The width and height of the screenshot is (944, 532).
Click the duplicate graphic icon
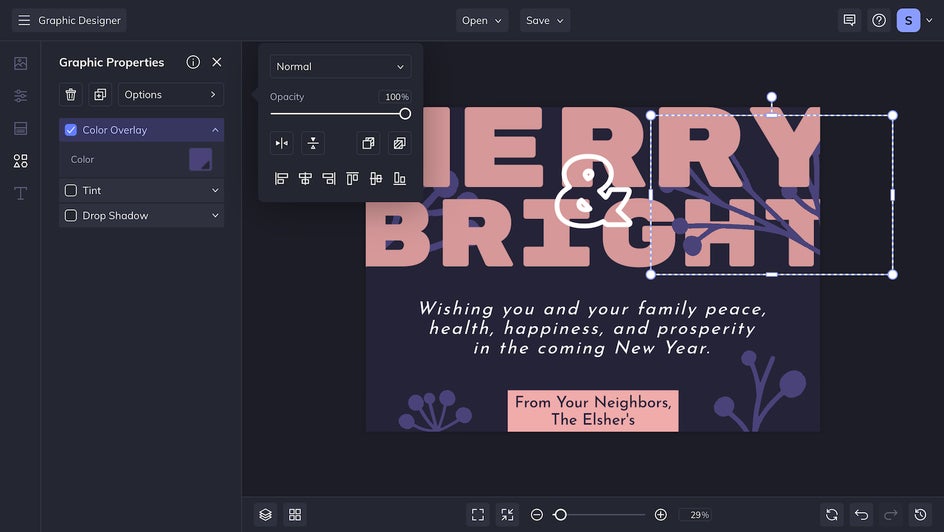100,94
